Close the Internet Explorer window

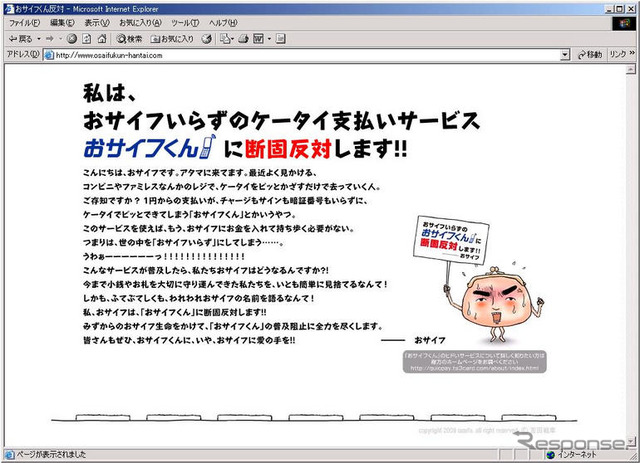tap(630, 9)
